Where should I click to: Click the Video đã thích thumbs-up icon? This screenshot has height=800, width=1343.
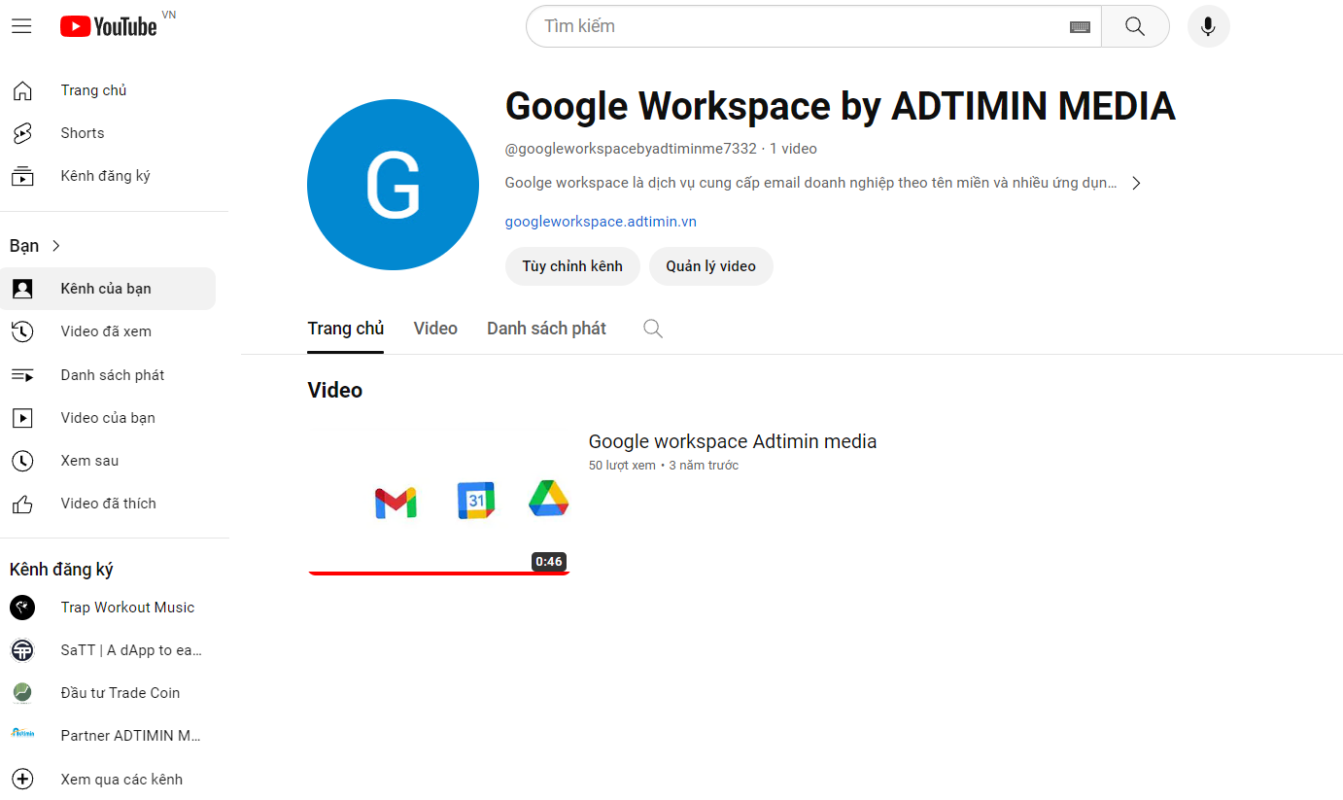tap(22, 504)
